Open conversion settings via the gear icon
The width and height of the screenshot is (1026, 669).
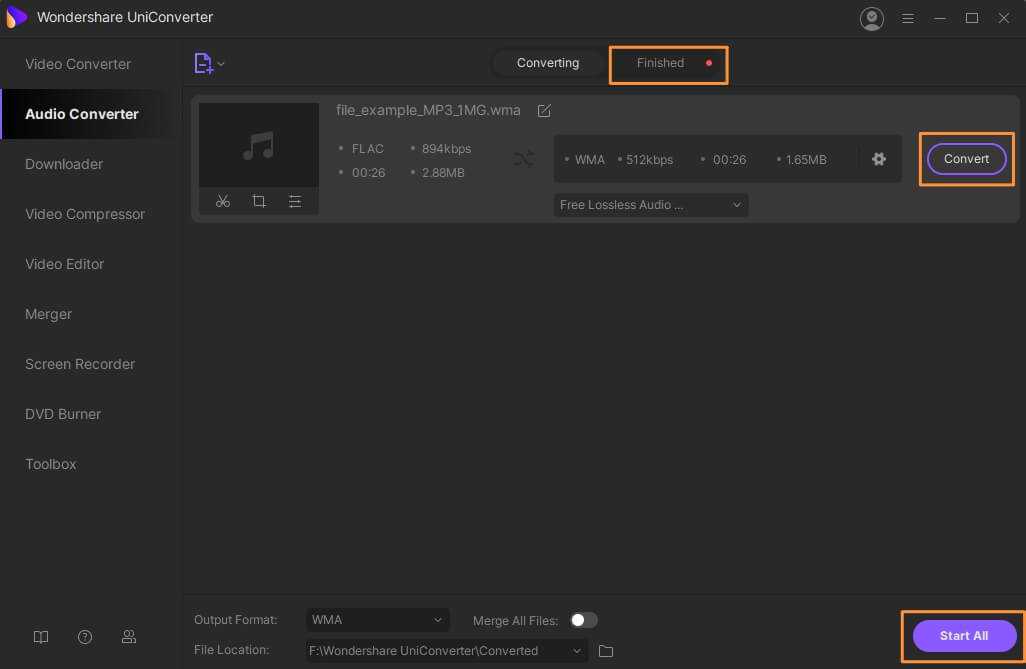878,159
